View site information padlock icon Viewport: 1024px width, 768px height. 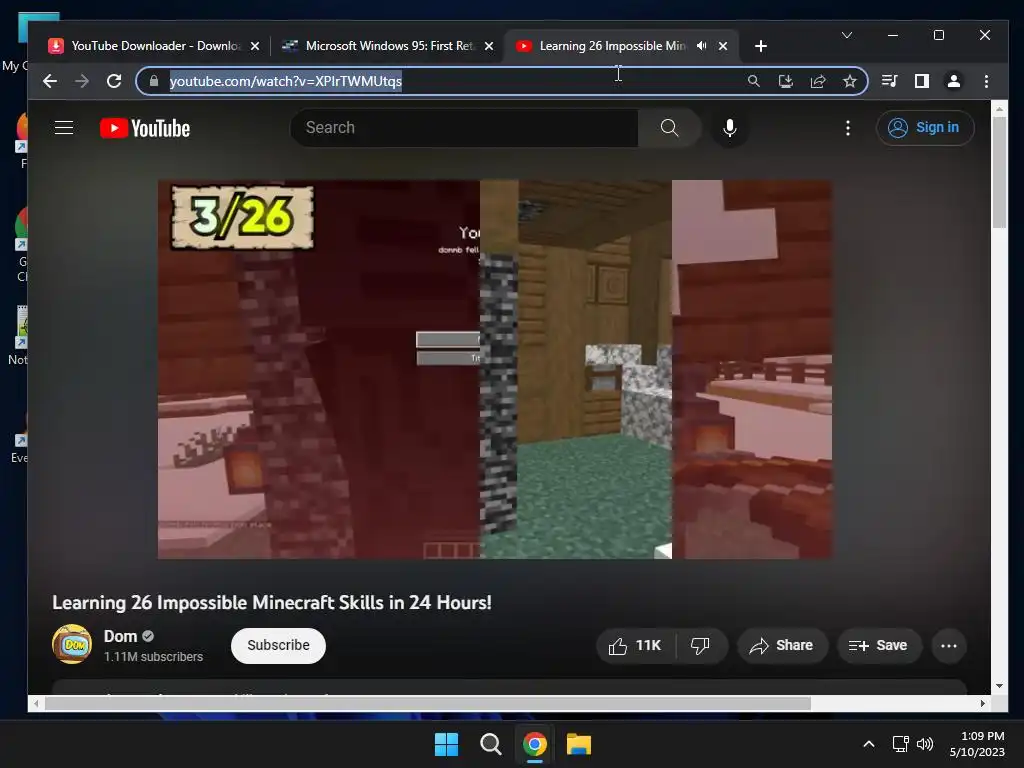[x=153, y=81]
